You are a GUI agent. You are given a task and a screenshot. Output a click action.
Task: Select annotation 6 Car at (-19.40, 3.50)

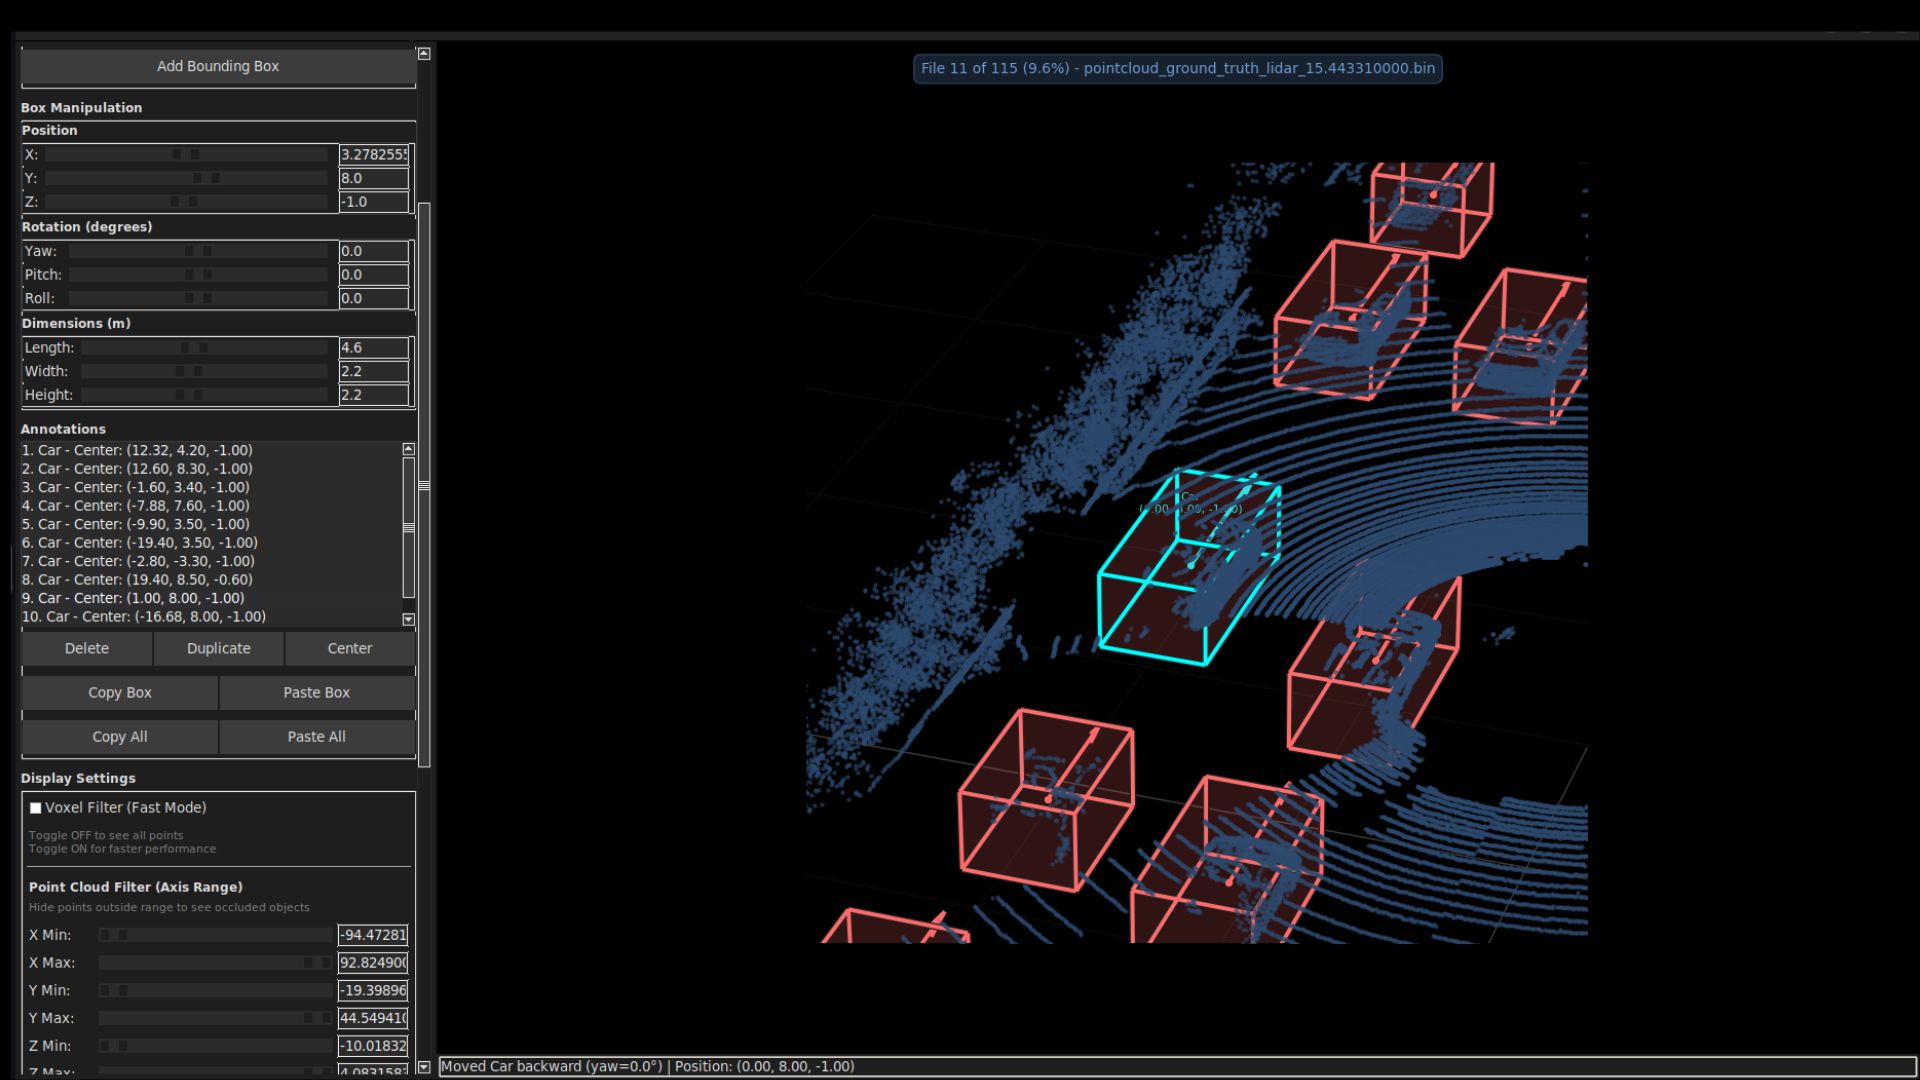click(x=140, y=542)
